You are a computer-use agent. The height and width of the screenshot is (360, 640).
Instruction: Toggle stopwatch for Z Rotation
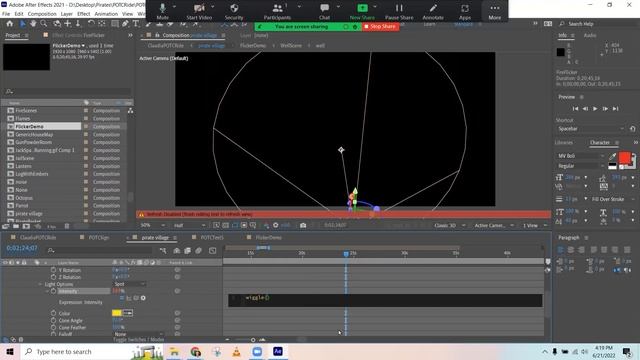(x=53, y=277)
